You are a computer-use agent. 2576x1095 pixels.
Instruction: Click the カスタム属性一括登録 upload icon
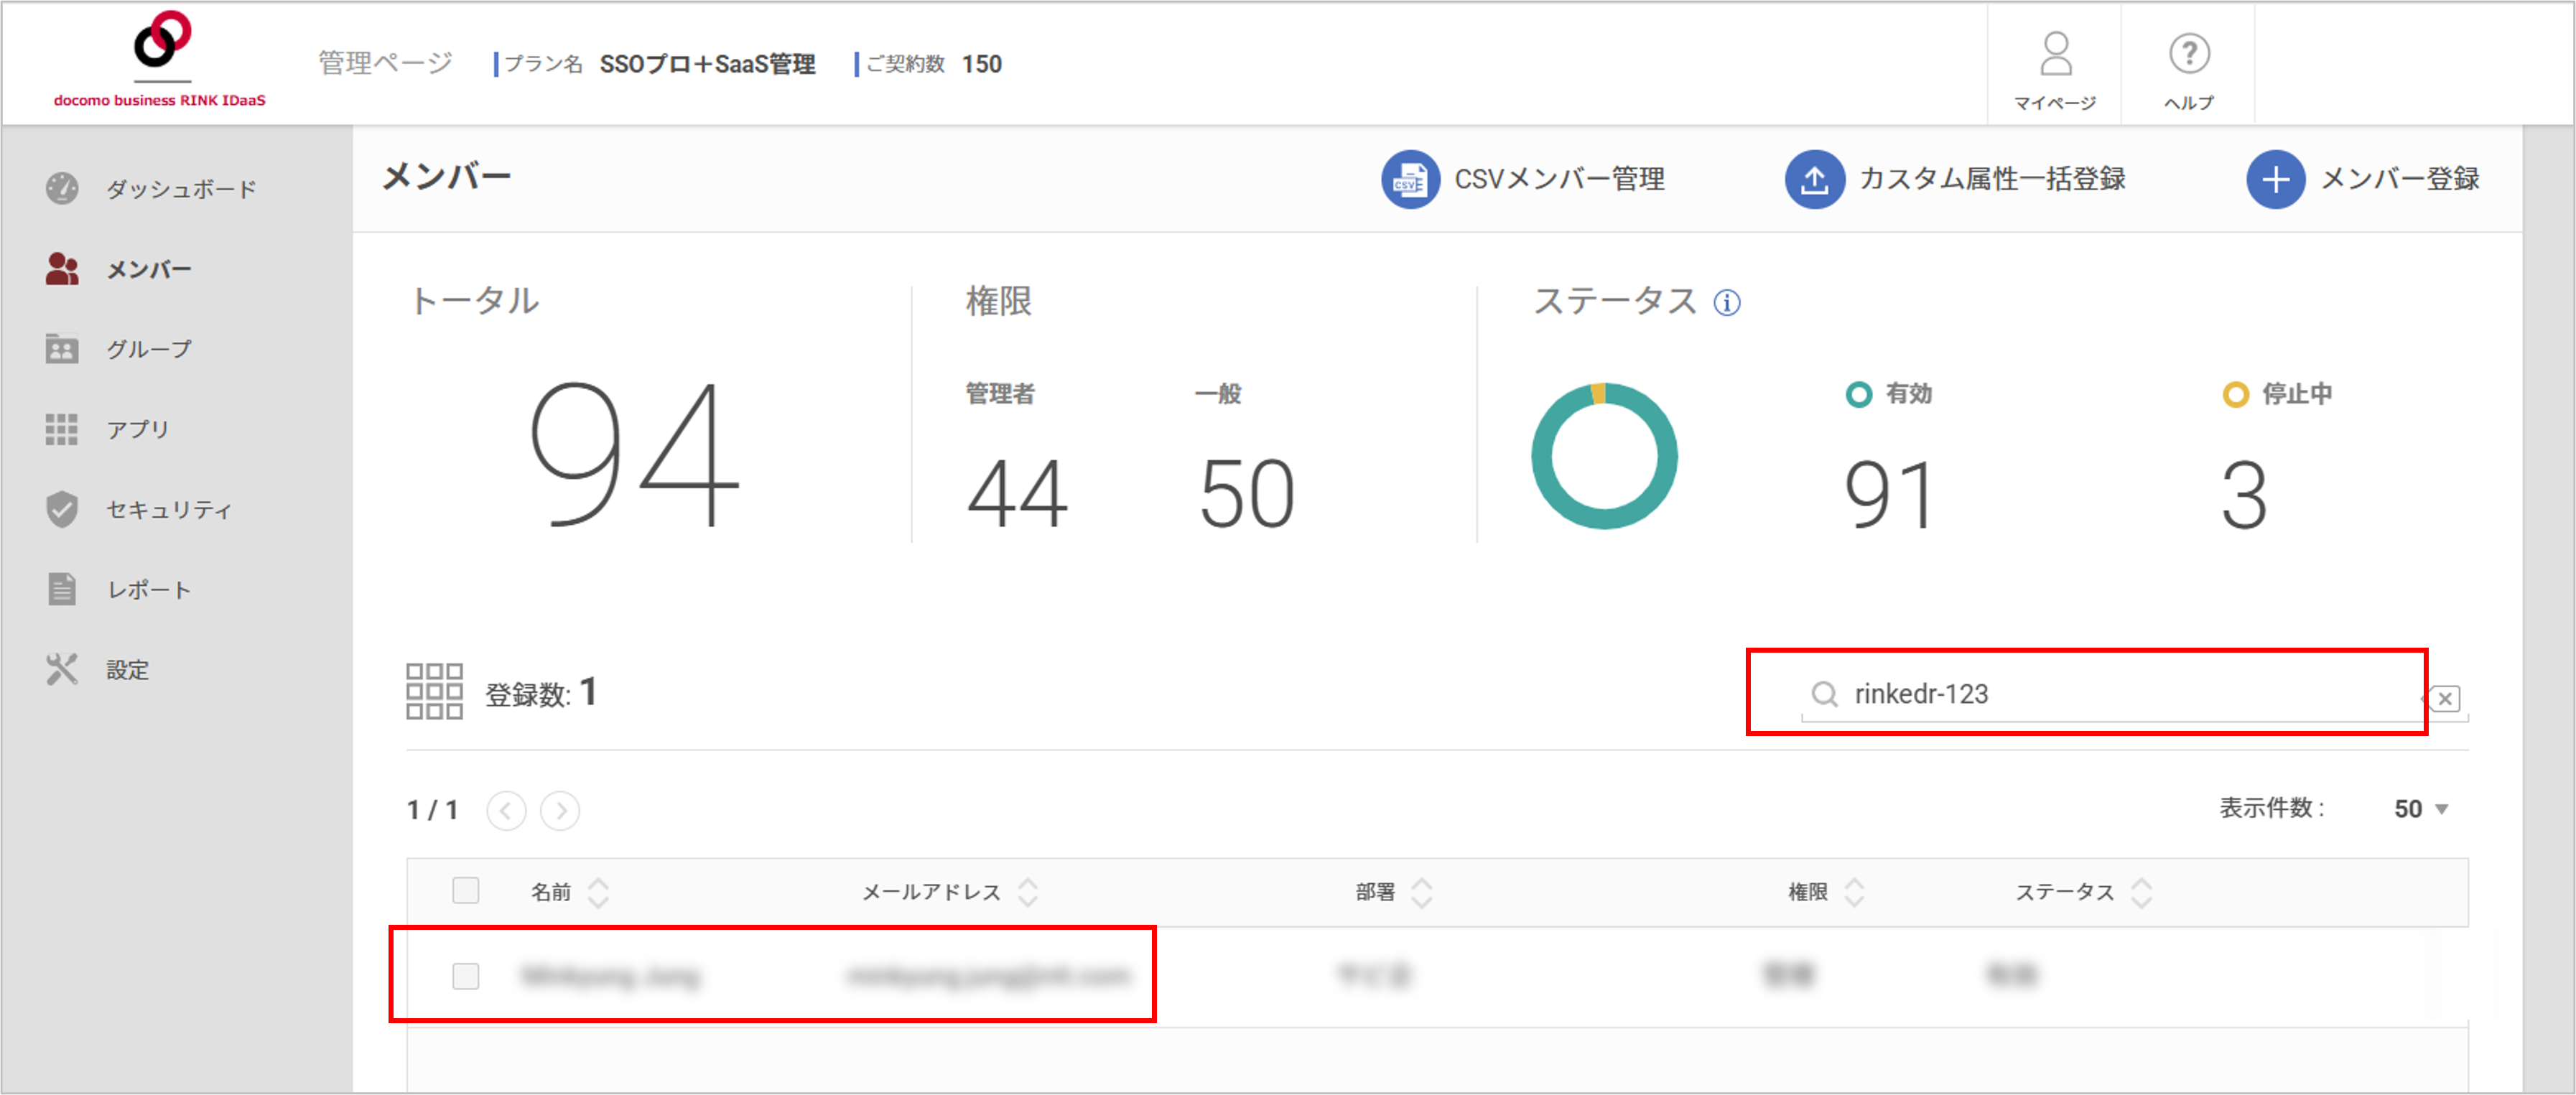click(1814, 180)
